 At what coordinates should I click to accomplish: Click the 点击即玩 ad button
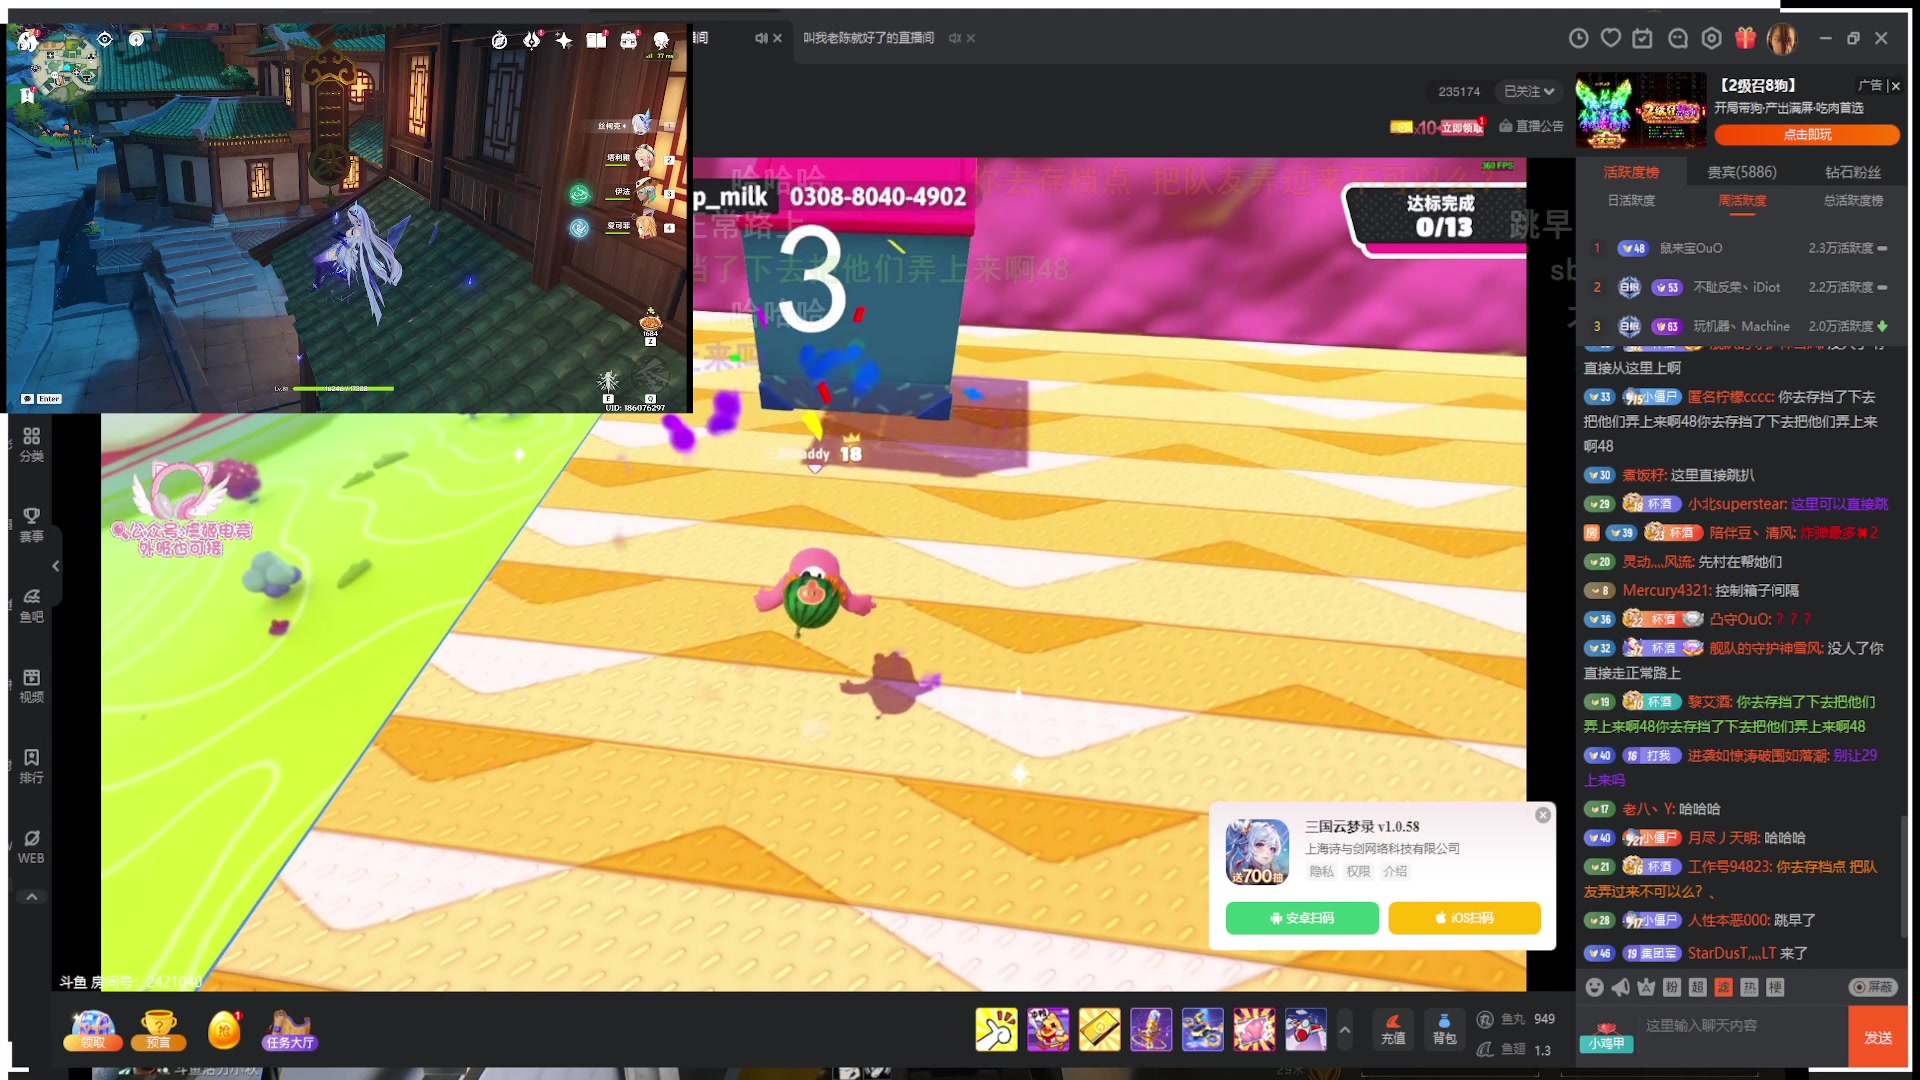pos(1807,134)
